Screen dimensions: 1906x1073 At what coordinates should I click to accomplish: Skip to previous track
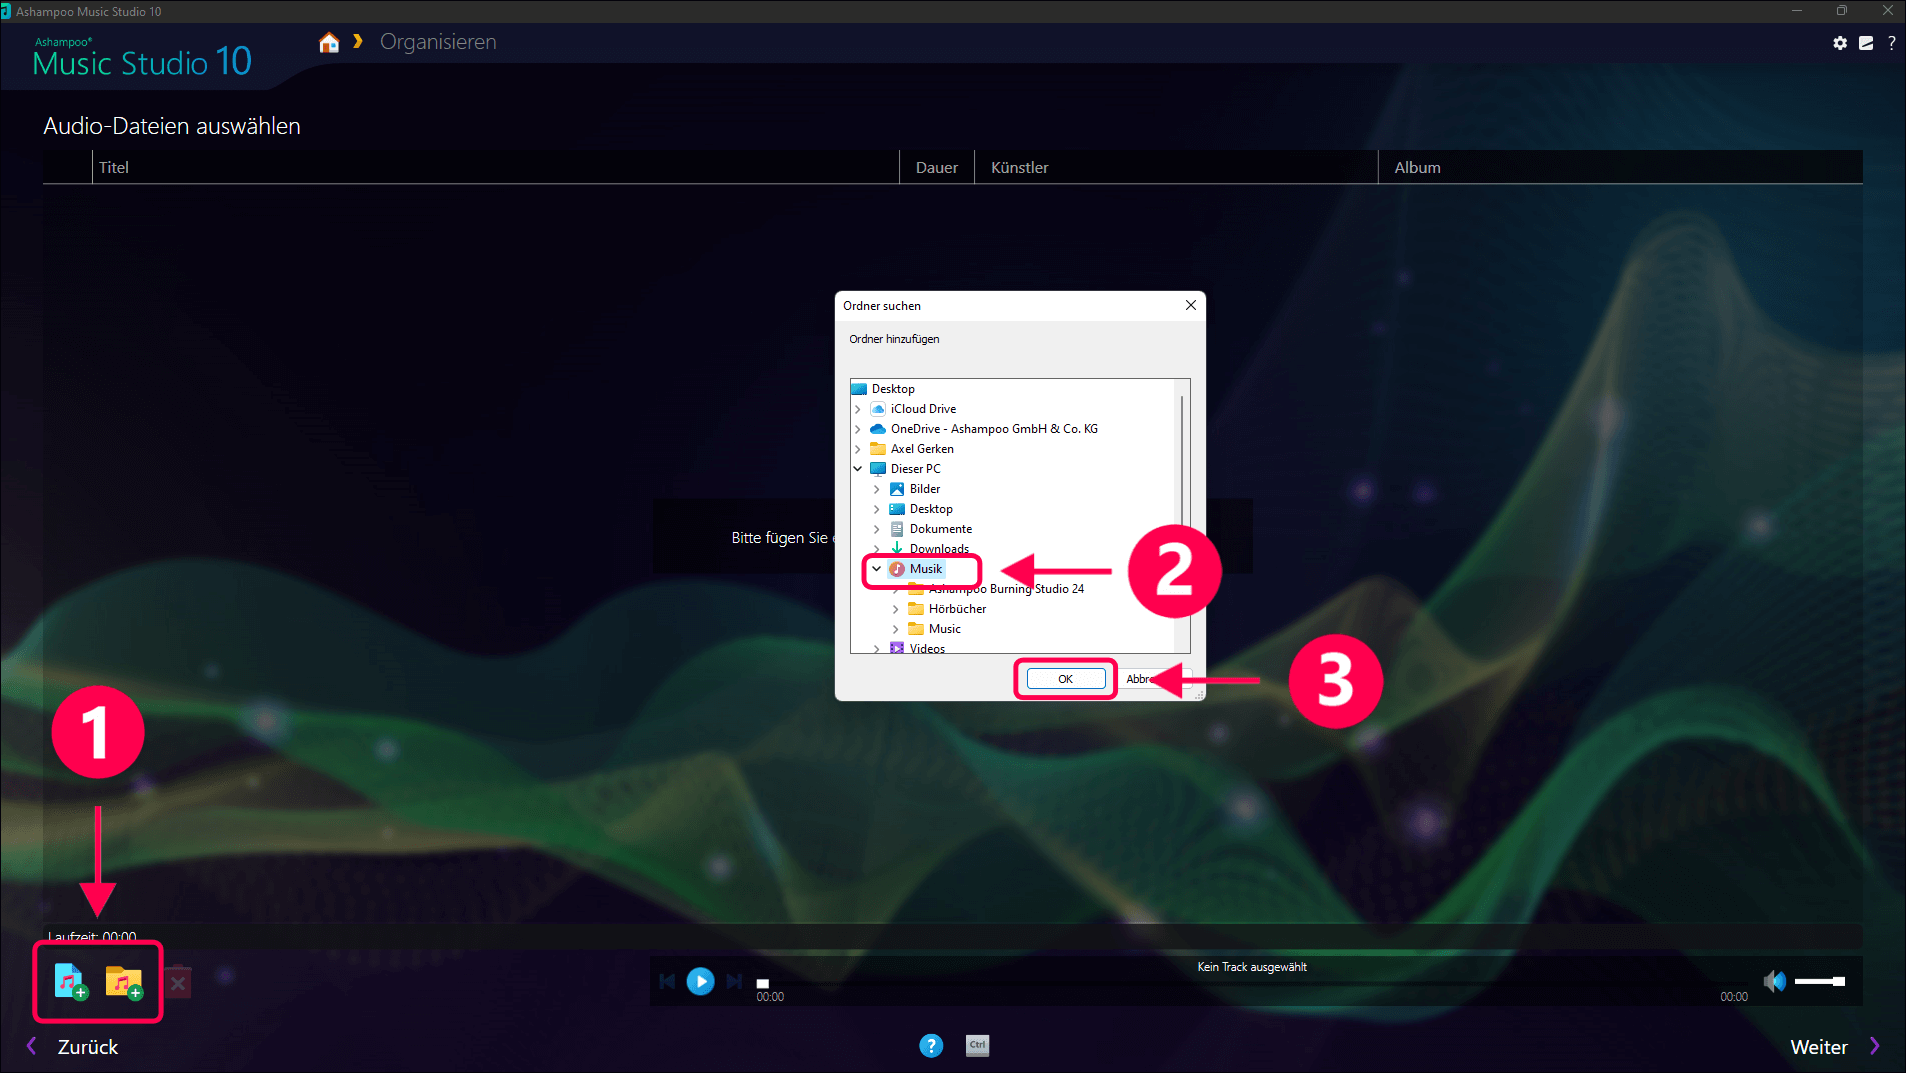click(667, 982)
